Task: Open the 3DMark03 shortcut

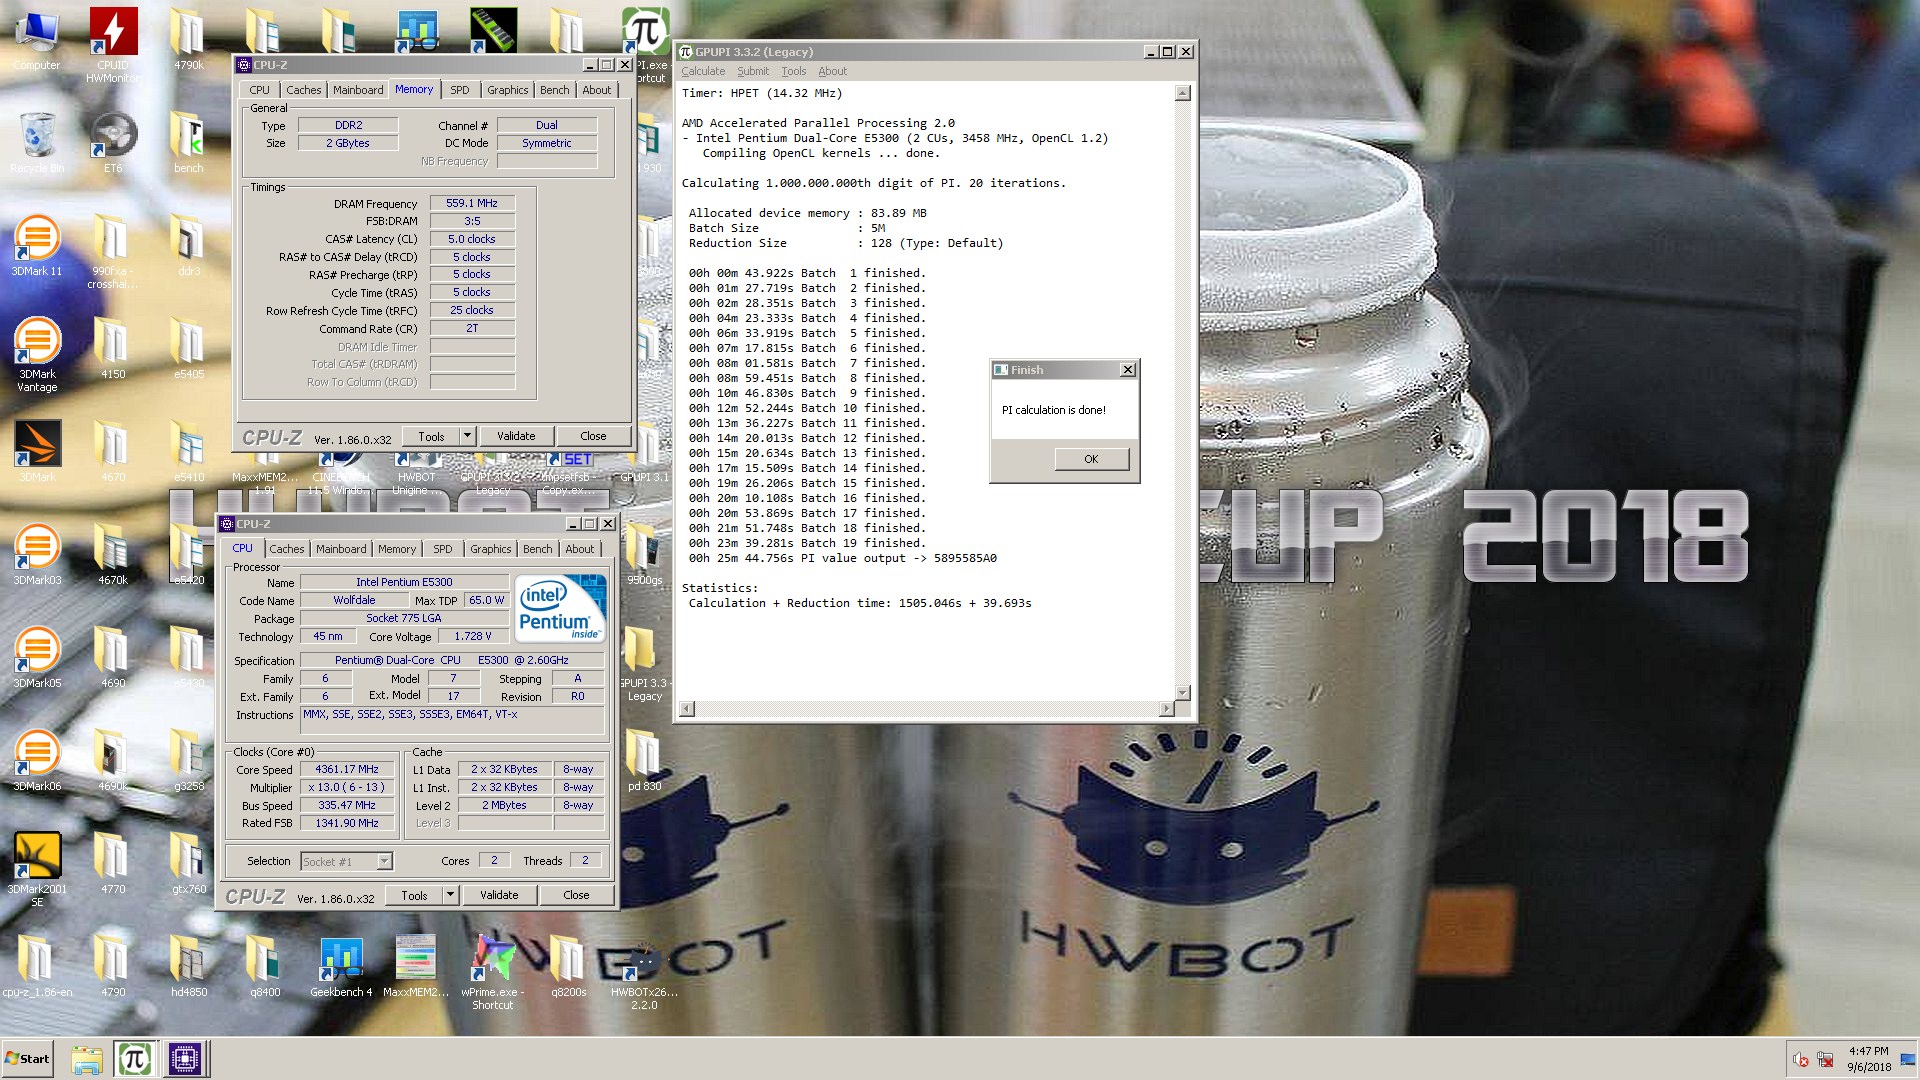Action: point(37,555)
